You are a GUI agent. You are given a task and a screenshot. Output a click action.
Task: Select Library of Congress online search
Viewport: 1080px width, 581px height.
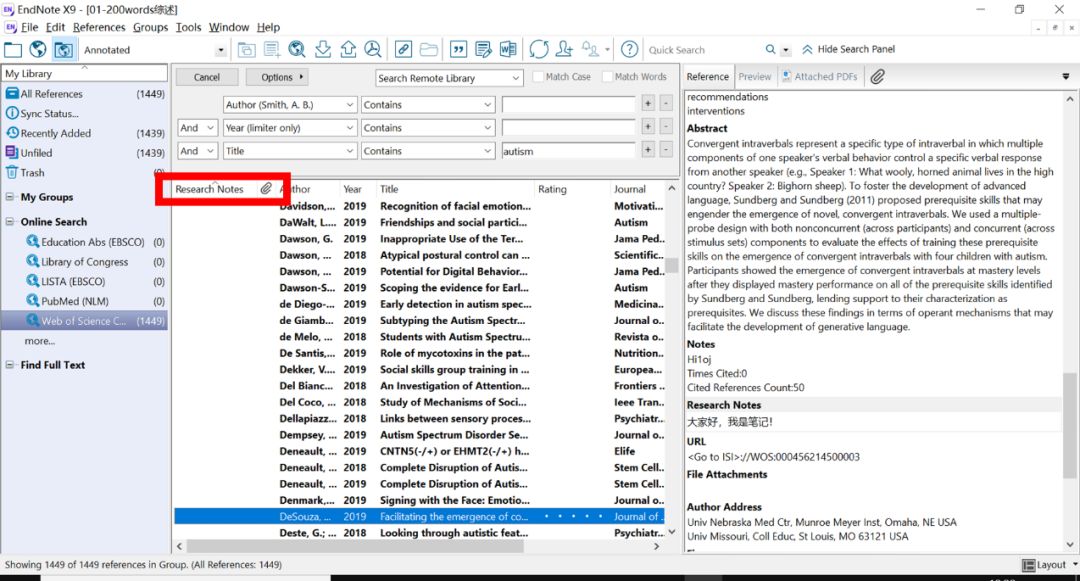(84, 262)
